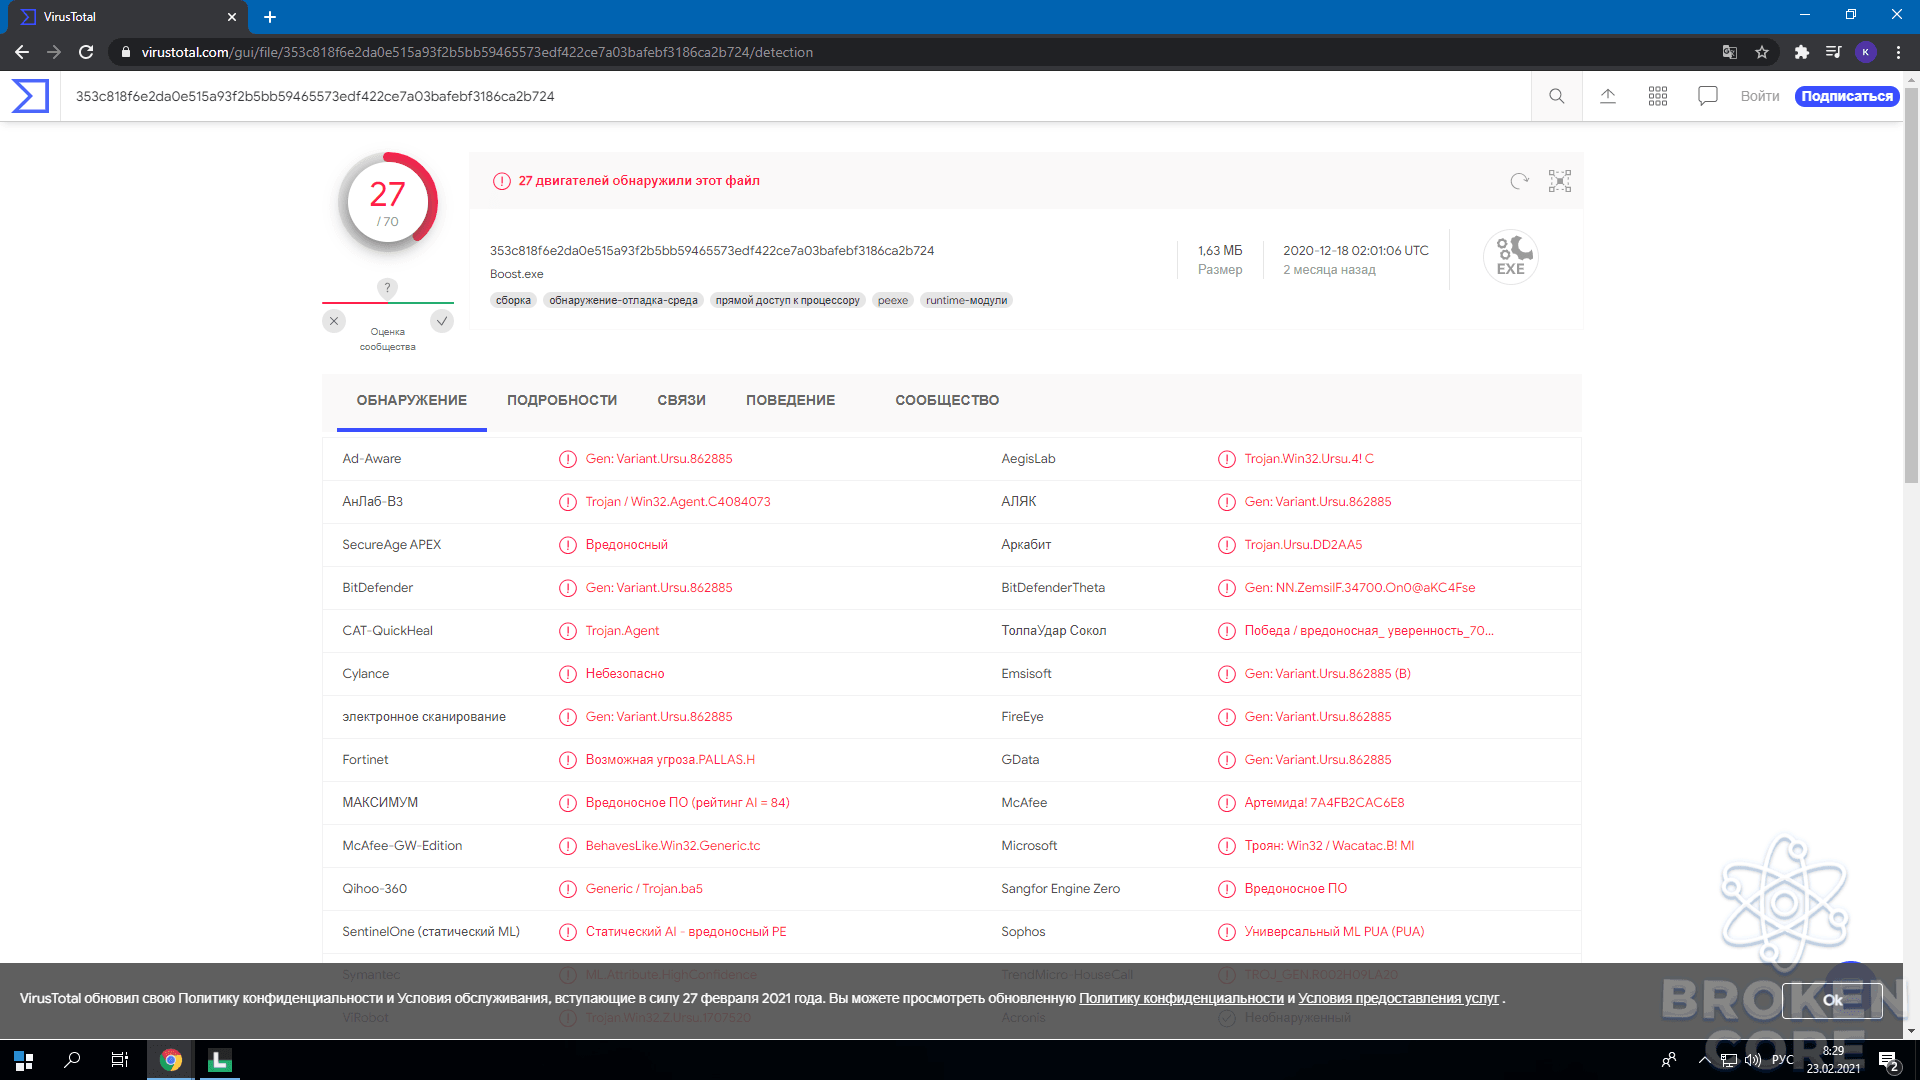Click the Войти link
1920x1080 pixels.
tap(1760, 96)
